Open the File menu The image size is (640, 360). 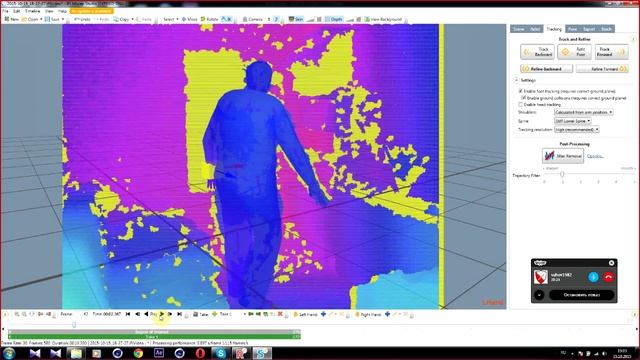pos(5,11)
